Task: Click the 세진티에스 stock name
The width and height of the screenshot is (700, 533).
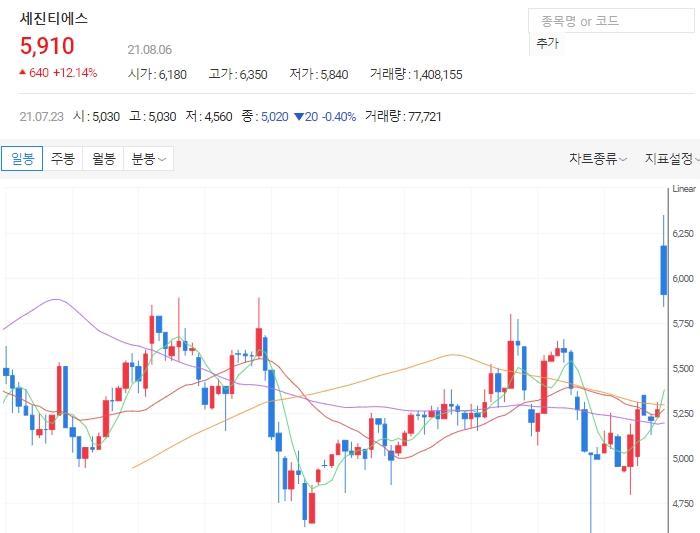Action: pos(54,18)
